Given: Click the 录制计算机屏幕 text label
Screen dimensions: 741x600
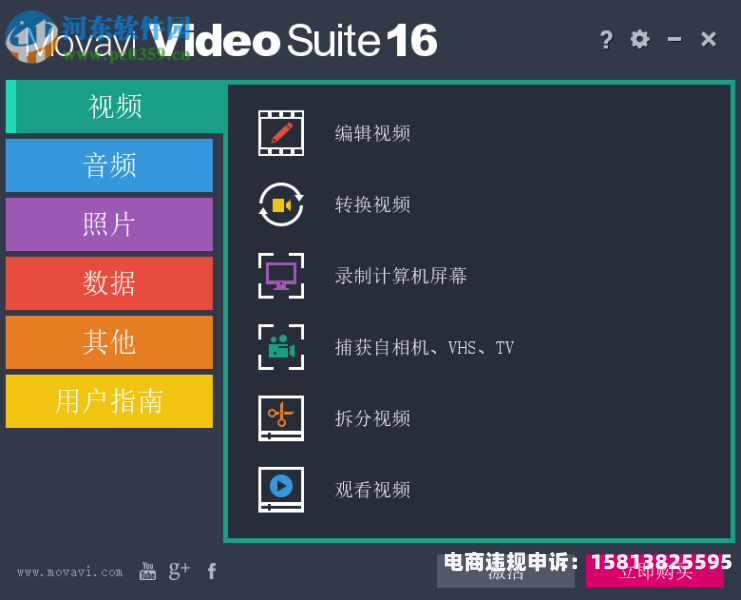Looking at the screenshot, I should pyautogui.click(x=401, y=276).
